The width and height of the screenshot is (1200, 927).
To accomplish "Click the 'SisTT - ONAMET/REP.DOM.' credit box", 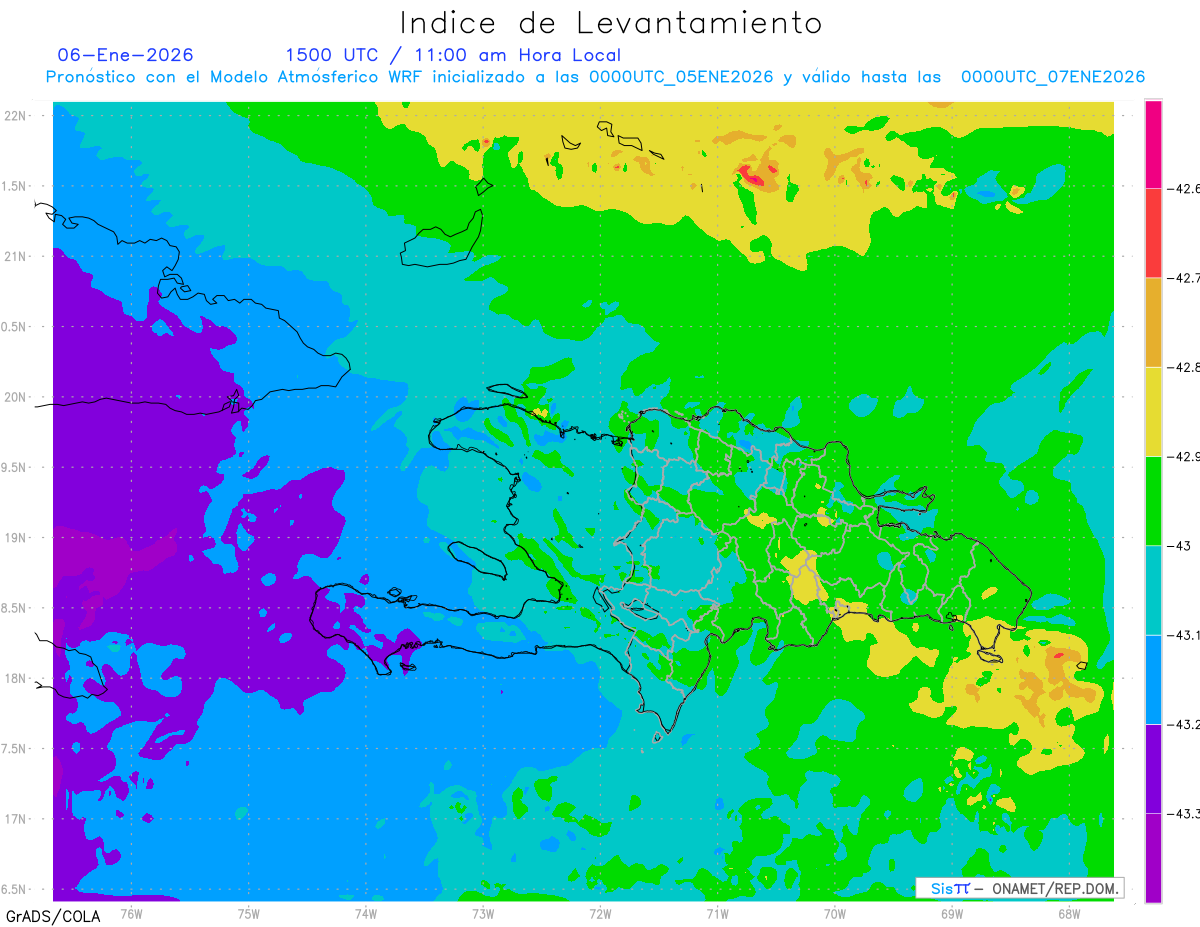I will pos(1019,888).
